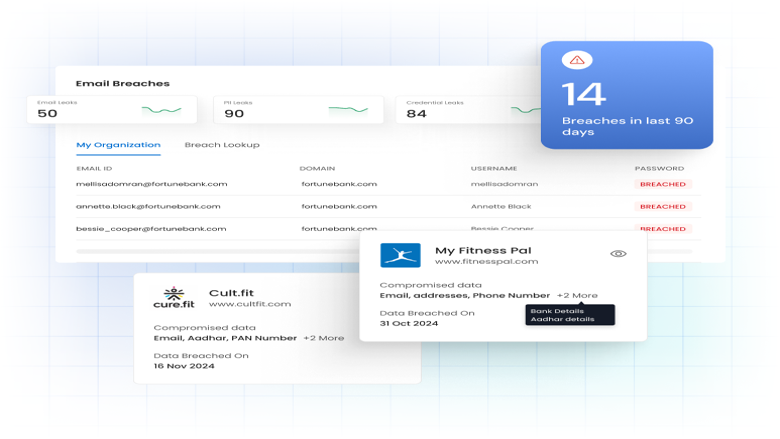Click 'Aadhar details' in the tooltip

coord(563,319)
